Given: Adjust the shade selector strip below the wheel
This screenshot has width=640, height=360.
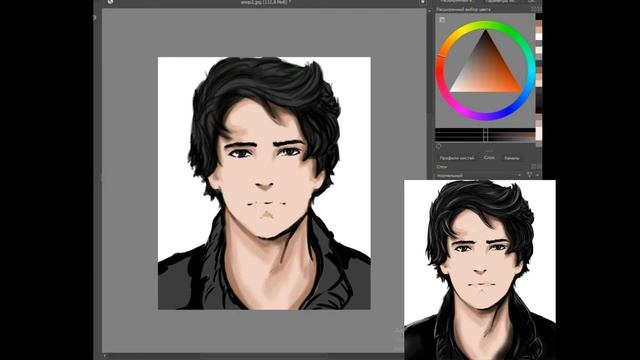Looking at the screenshot, I should [485, 135].
